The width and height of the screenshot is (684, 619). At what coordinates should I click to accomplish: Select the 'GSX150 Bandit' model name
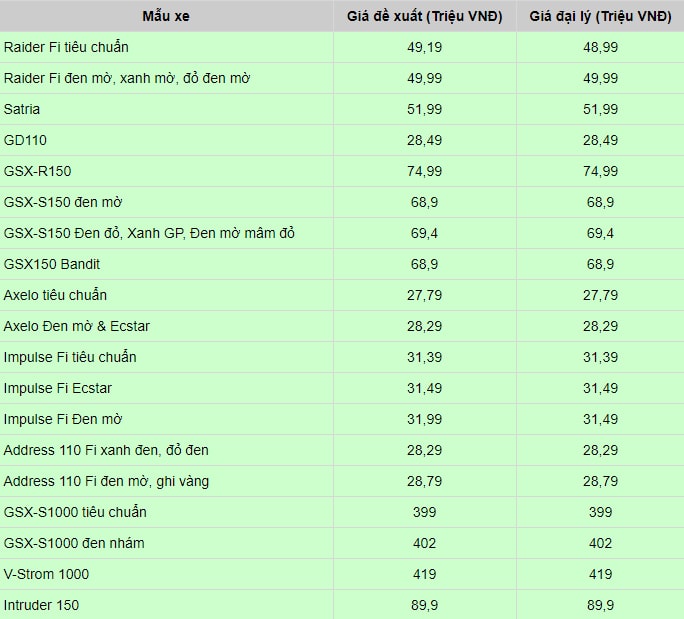click(x=51, y=264)
